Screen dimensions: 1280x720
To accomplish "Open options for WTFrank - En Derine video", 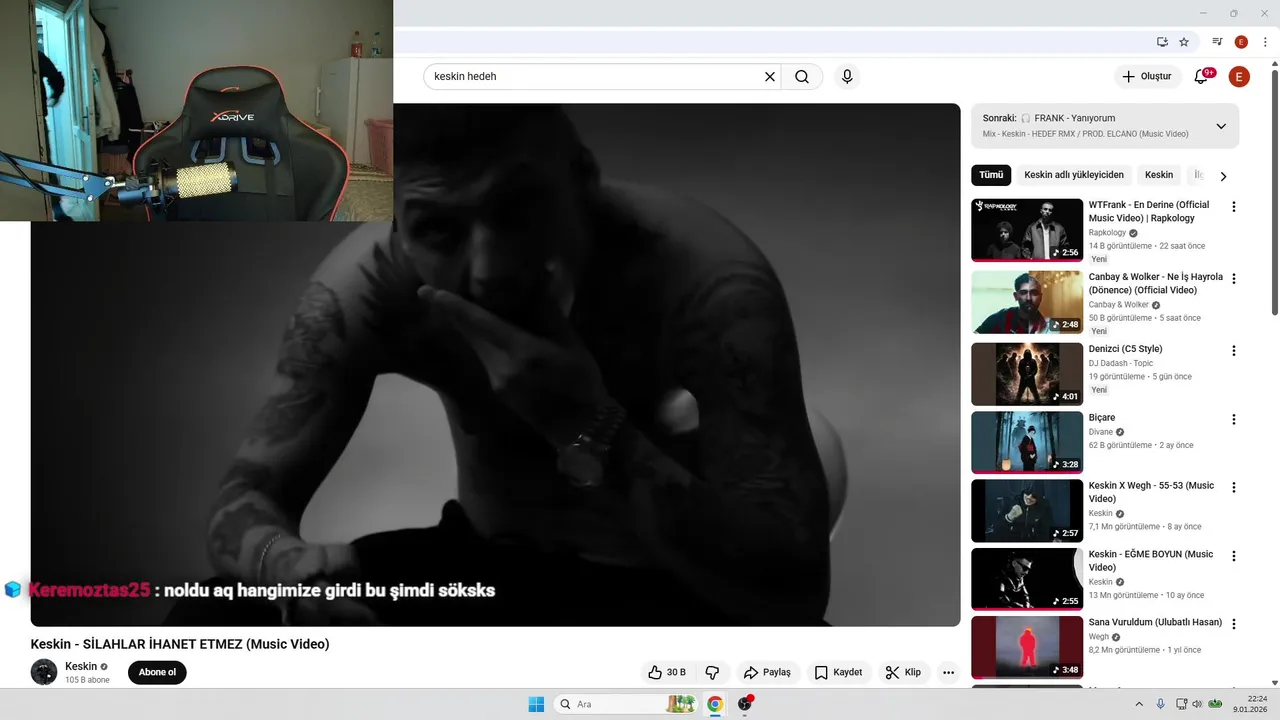I will pyautogui.click(x=1233, y=207).
